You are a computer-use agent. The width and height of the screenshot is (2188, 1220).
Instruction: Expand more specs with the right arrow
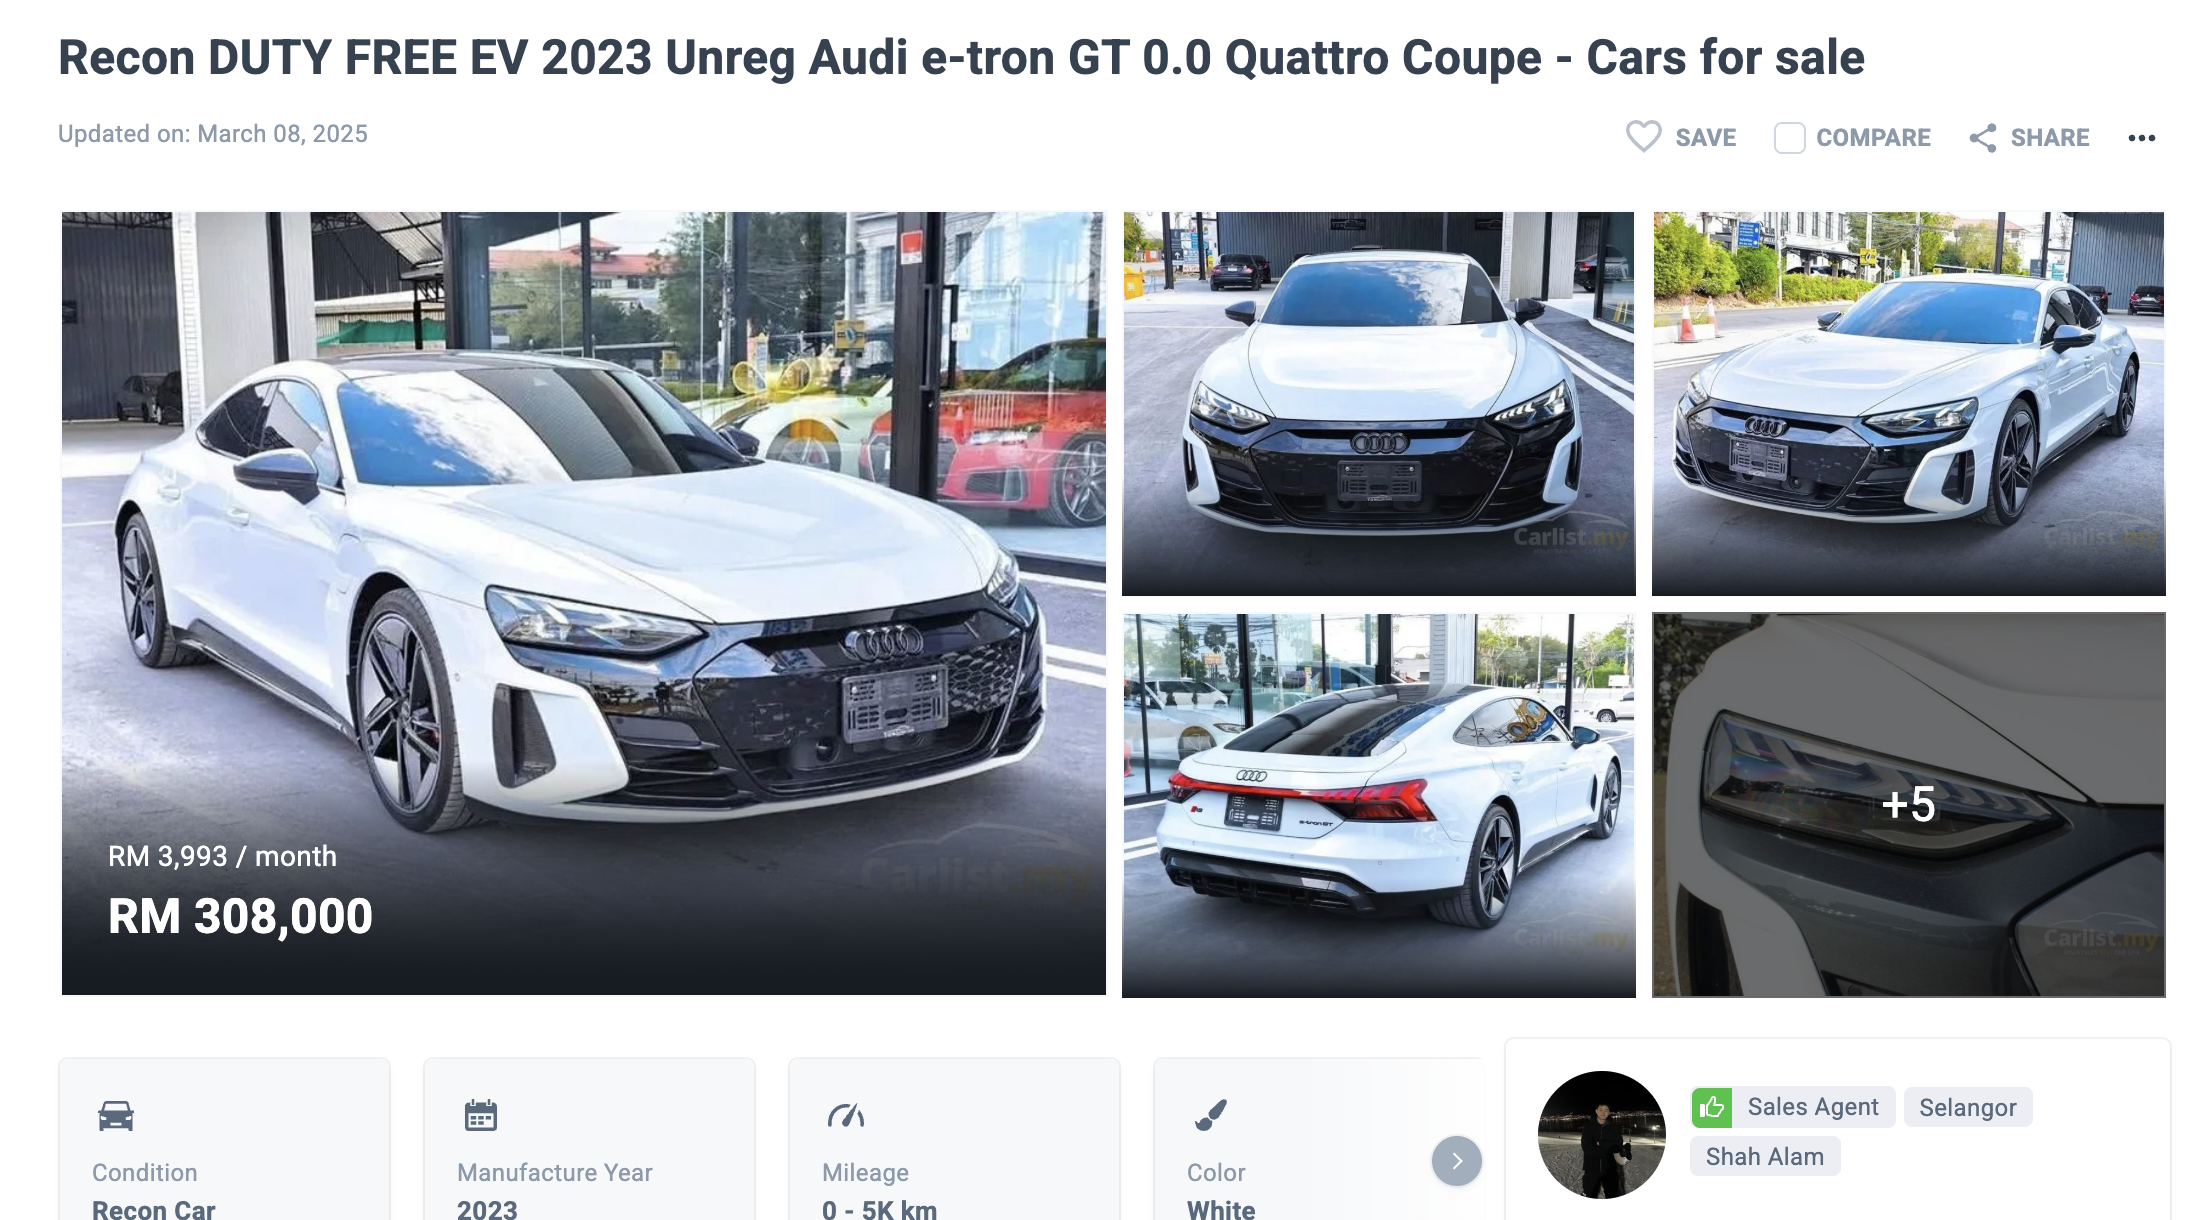point(1457,1161)
